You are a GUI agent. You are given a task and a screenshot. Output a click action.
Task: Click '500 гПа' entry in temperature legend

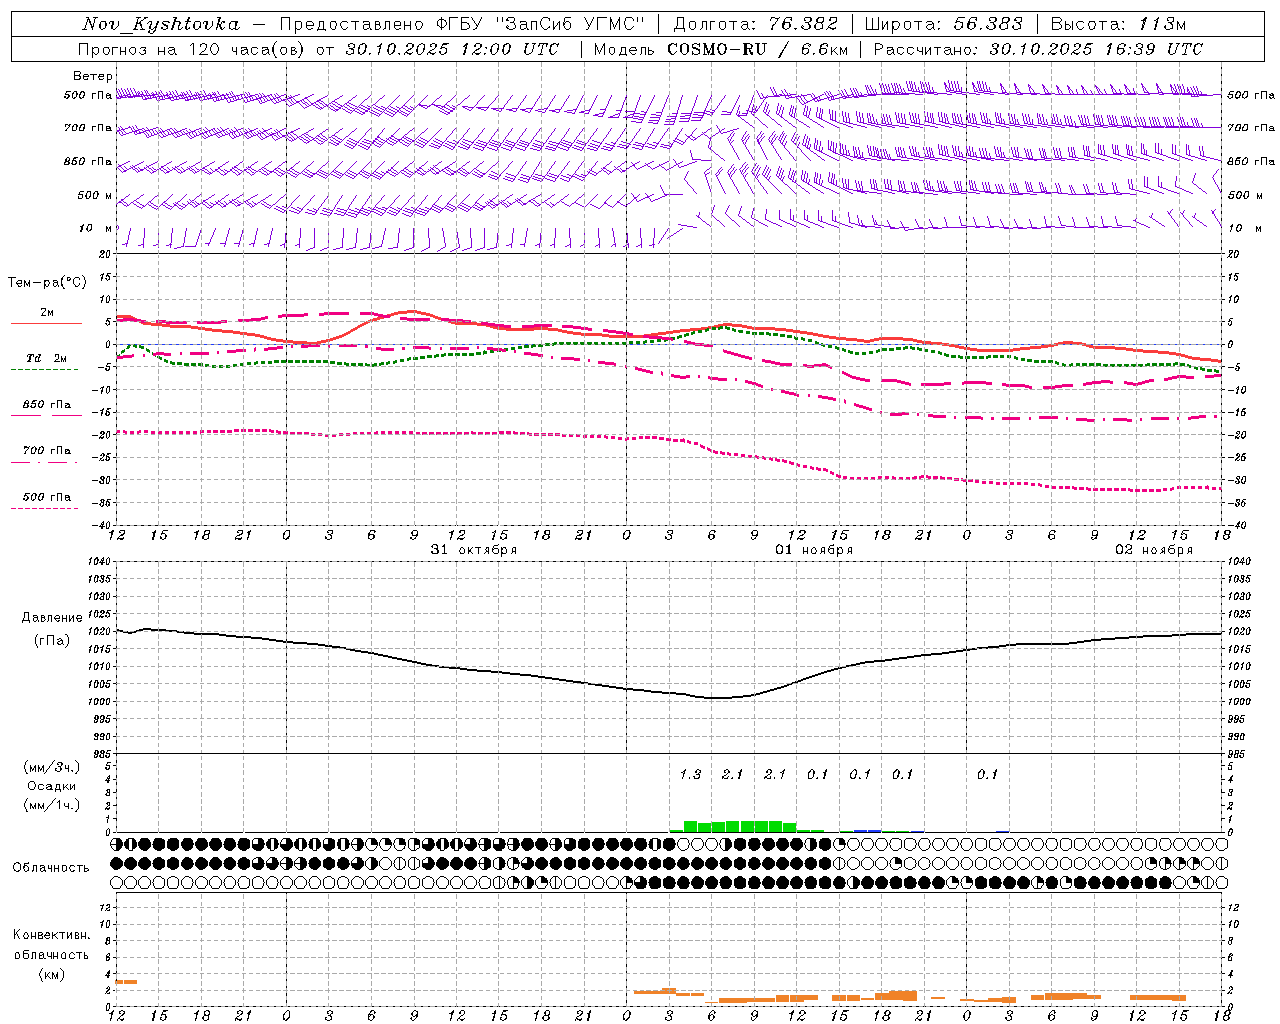46,497
